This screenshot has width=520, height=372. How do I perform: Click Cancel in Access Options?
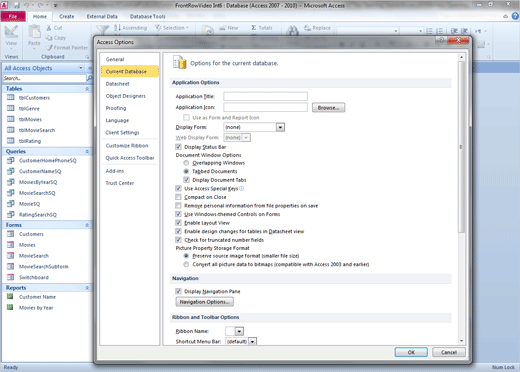(449, 352)
